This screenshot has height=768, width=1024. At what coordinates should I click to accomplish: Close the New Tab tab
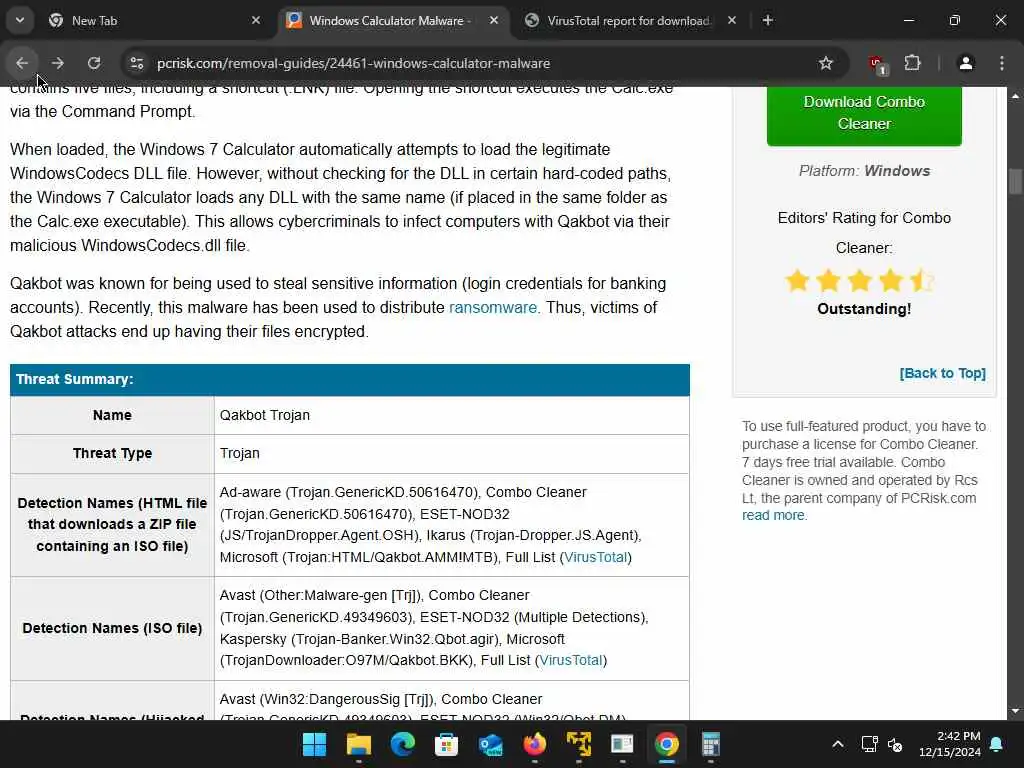(256, 20)
